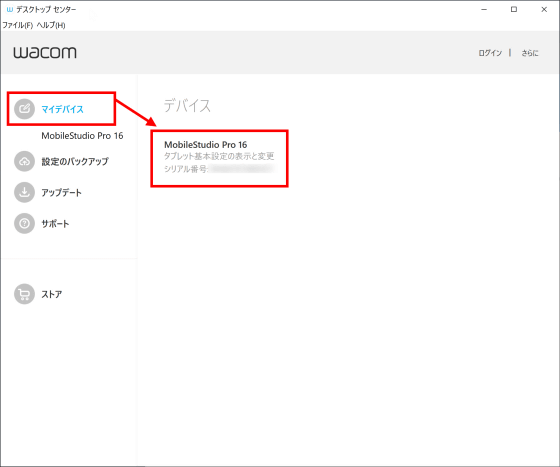Select マイデバイス in the sidebar
This screenshot has height=467, width=560.
click(x=62, y=109)
